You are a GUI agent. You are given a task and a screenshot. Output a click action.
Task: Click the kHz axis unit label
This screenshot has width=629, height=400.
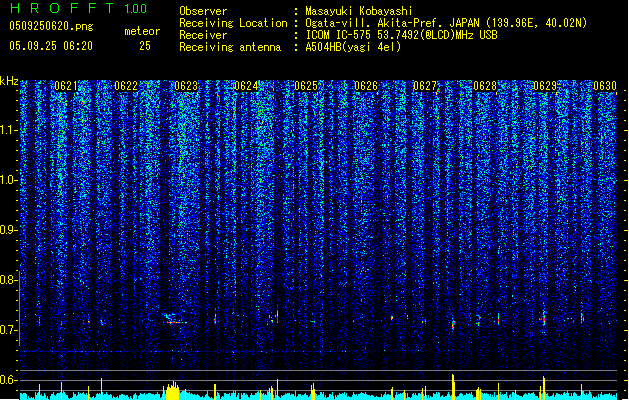click(9, 81)
